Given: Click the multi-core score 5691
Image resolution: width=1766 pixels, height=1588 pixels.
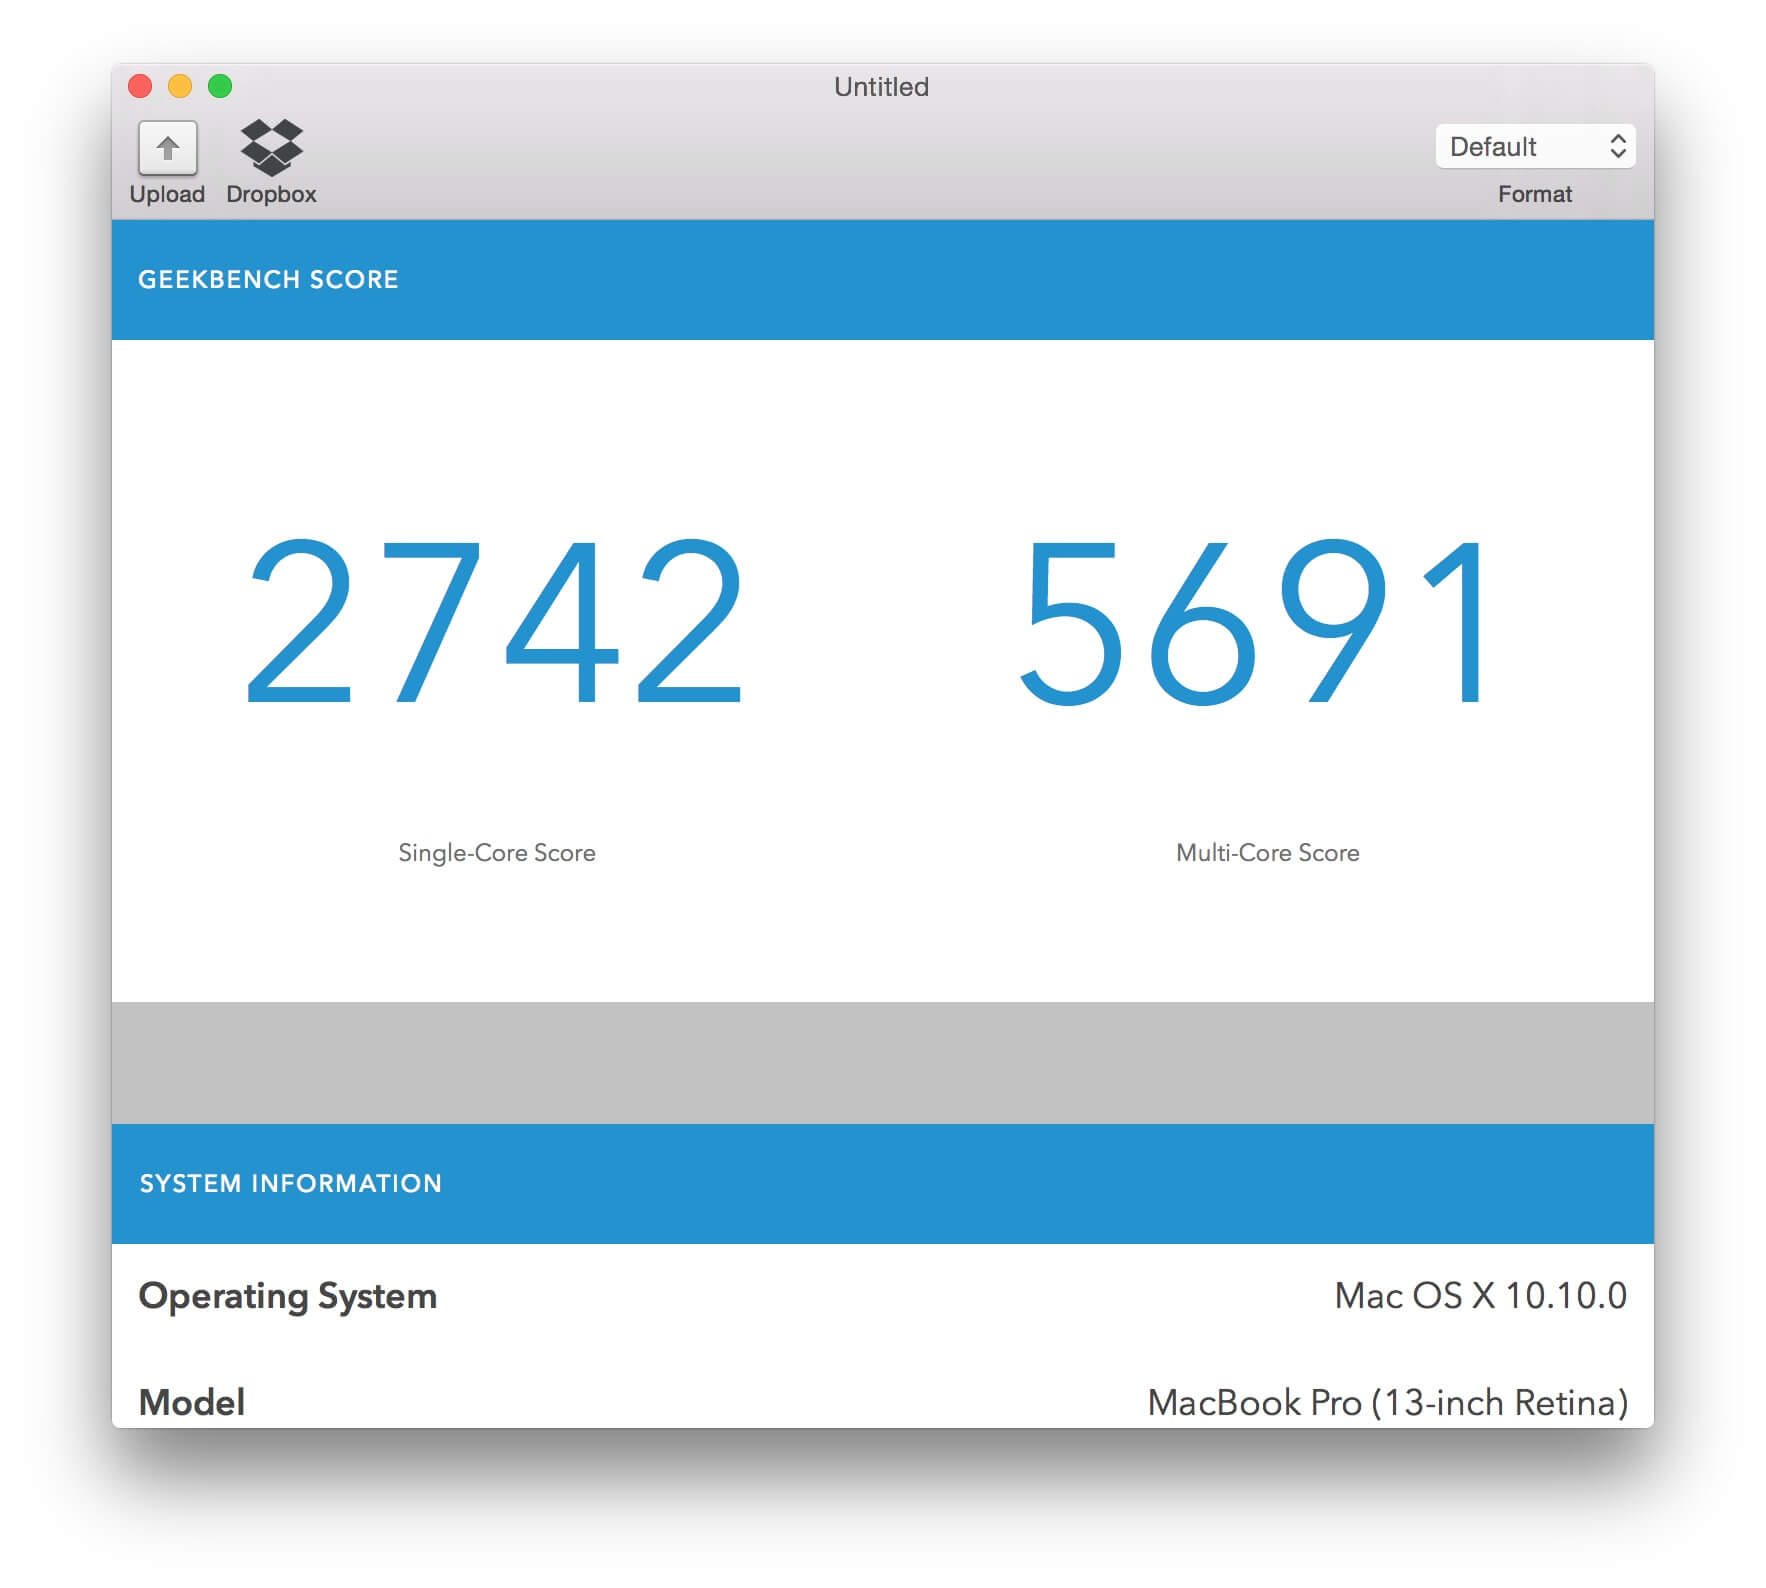Looking at the screenshot, I should 1253,620.
